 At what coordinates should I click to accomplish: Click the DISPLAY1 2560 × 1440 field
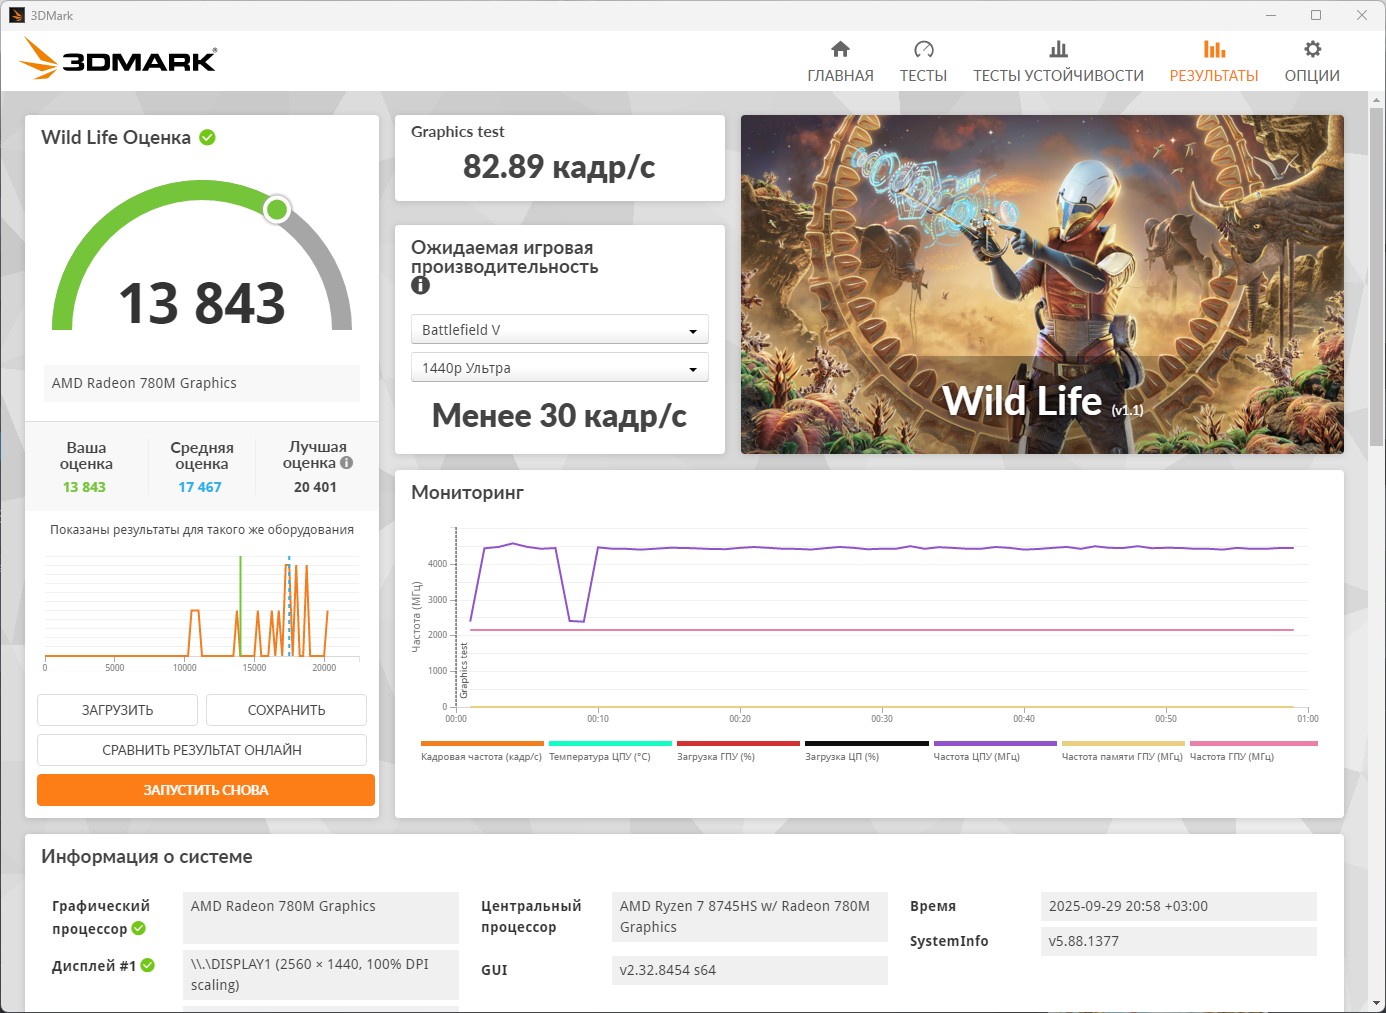tap(321, 975)
